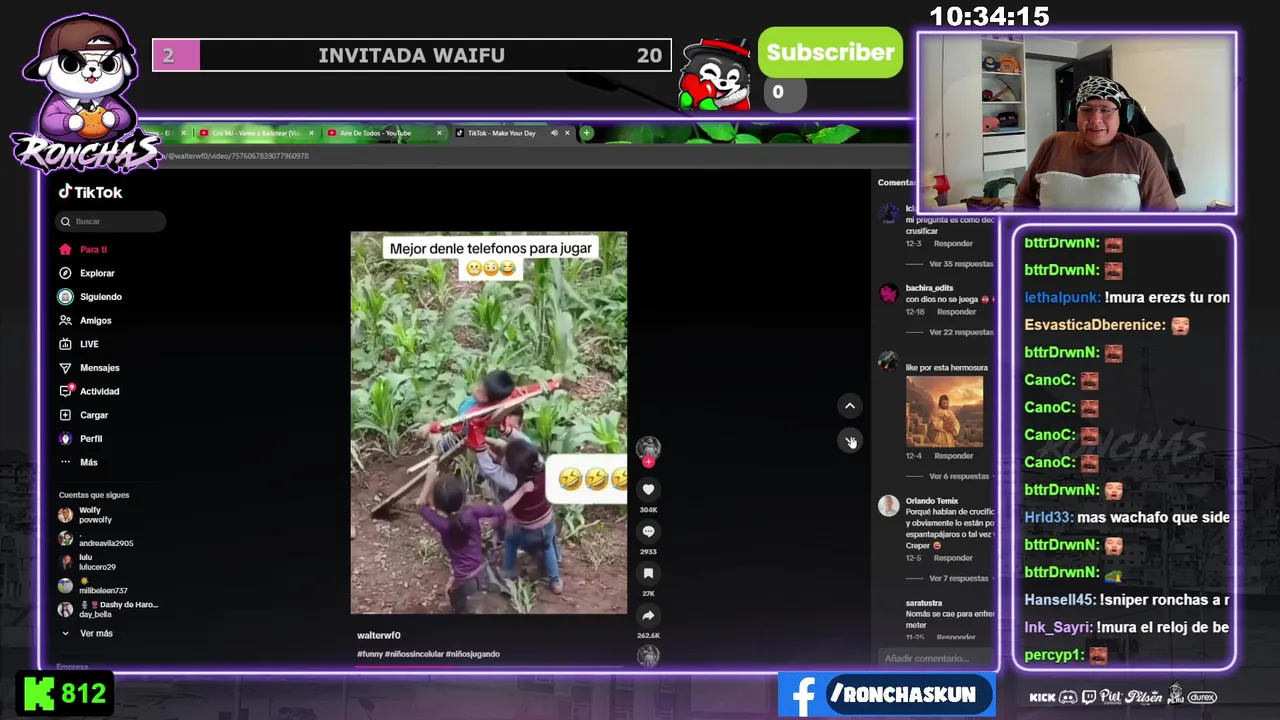Open Jesus image in comment
Screen dimensions: 1280x720
click(944, 411)
